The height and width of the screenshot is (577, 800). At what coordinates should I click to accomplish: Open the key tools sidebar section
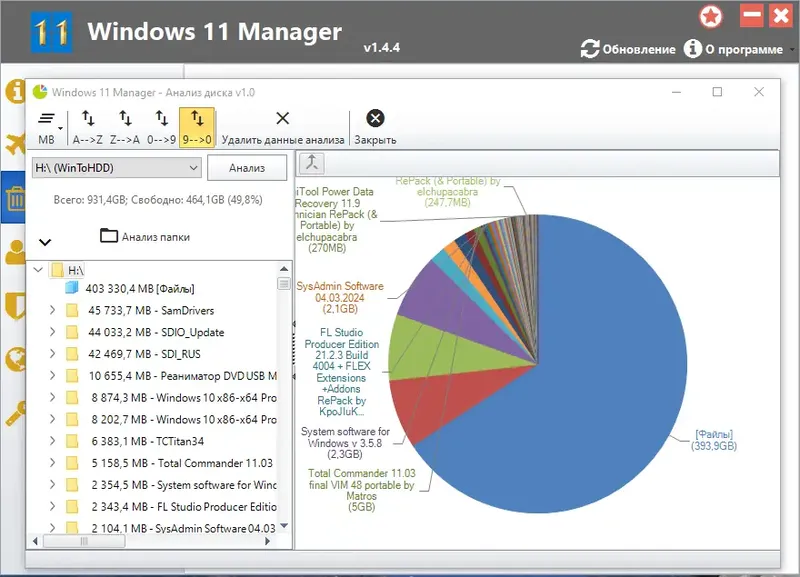16,413
